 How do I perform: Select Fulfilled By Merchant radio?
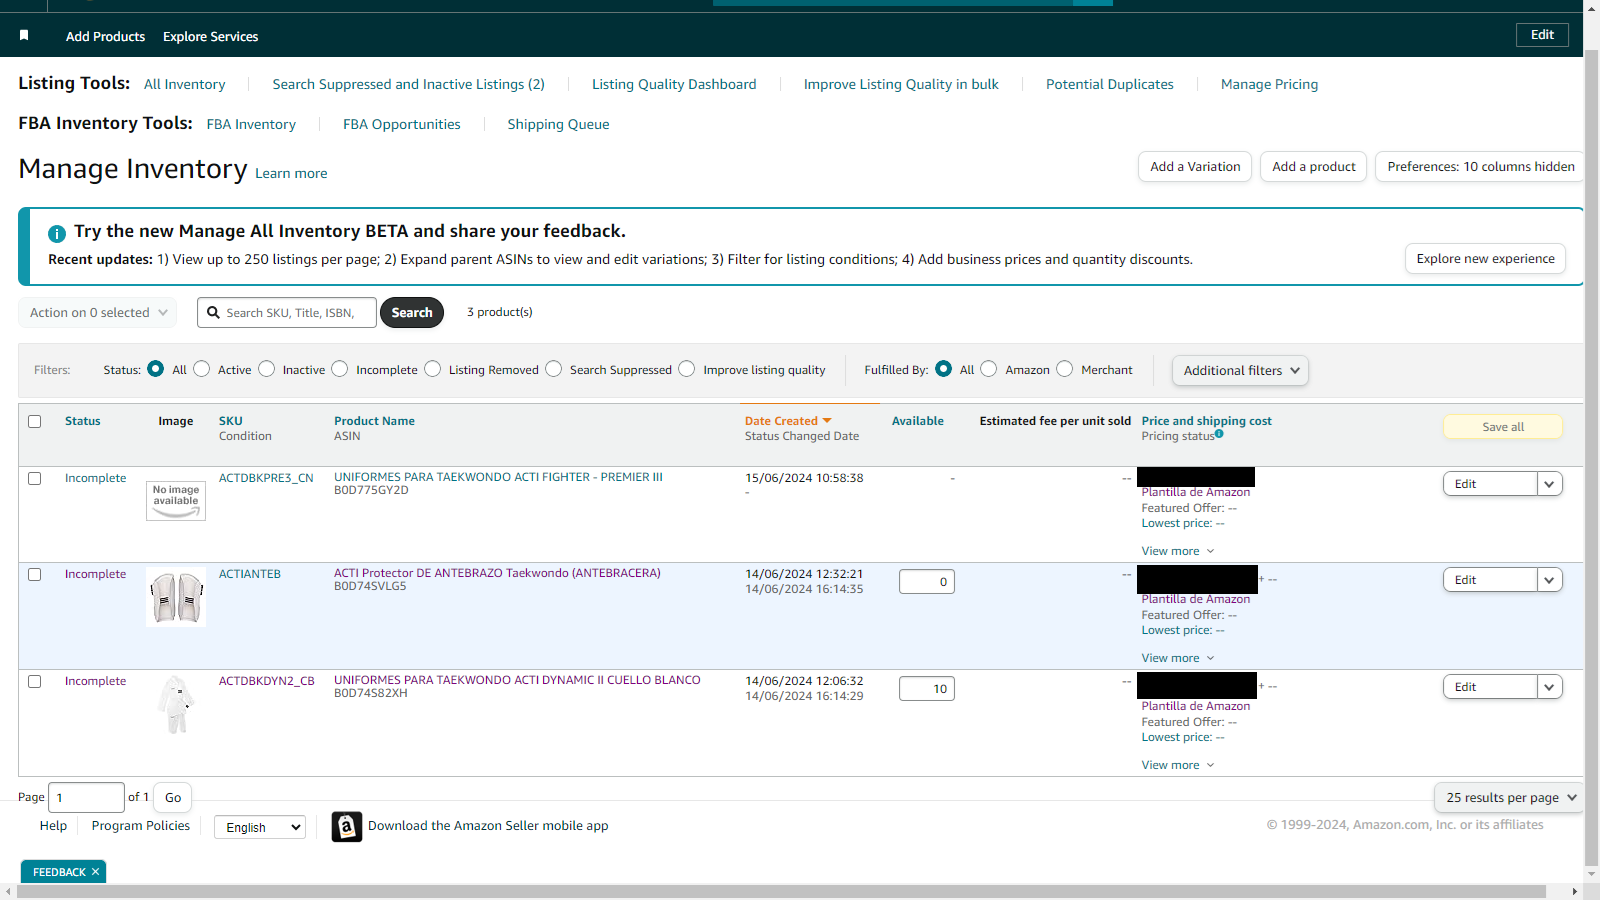tap(1065, 369)
